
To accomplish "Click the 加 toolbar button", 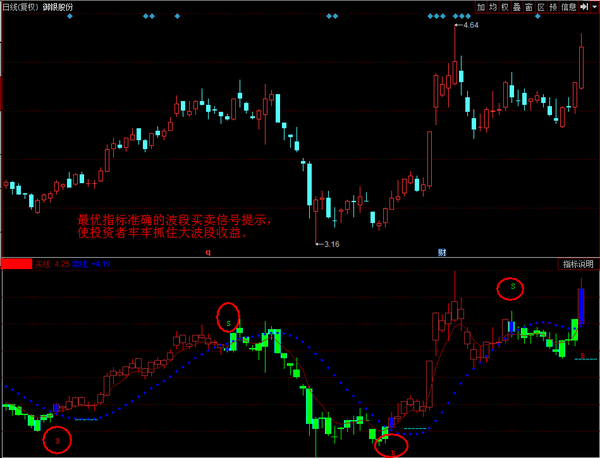I will pos(481,7).
